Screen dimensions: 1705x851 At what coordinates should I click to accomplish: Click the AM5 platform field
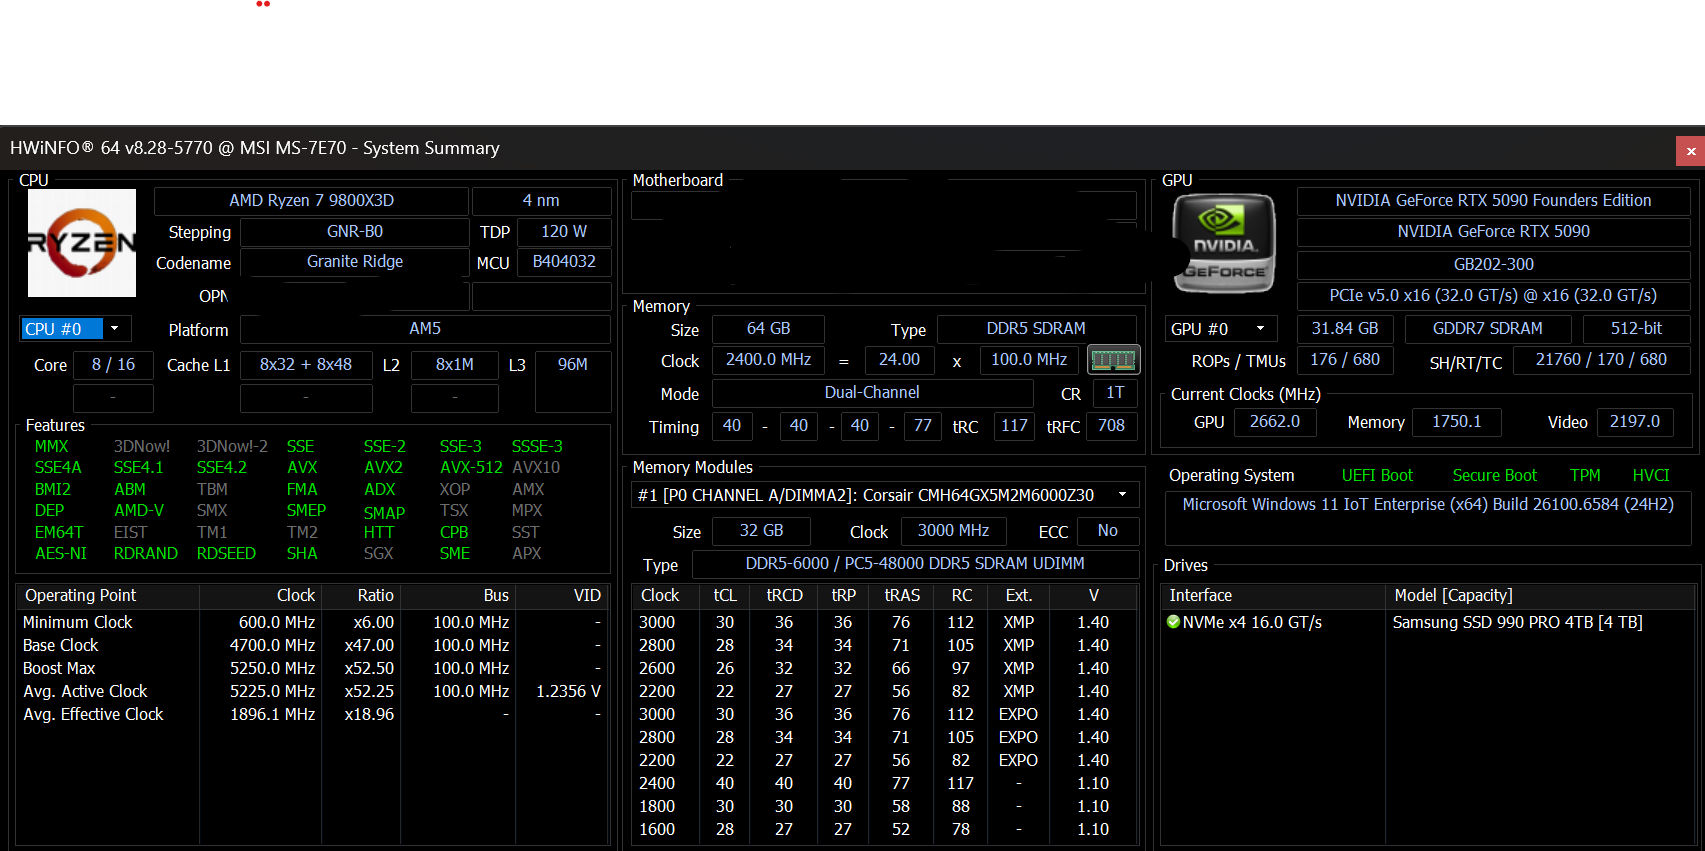point(425,329)
